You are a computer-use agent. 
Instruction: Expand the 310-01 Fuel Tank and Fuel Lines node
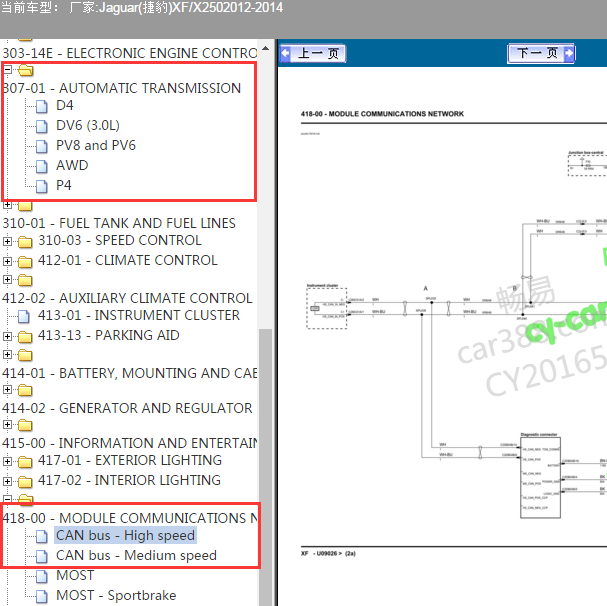(7, 205)
